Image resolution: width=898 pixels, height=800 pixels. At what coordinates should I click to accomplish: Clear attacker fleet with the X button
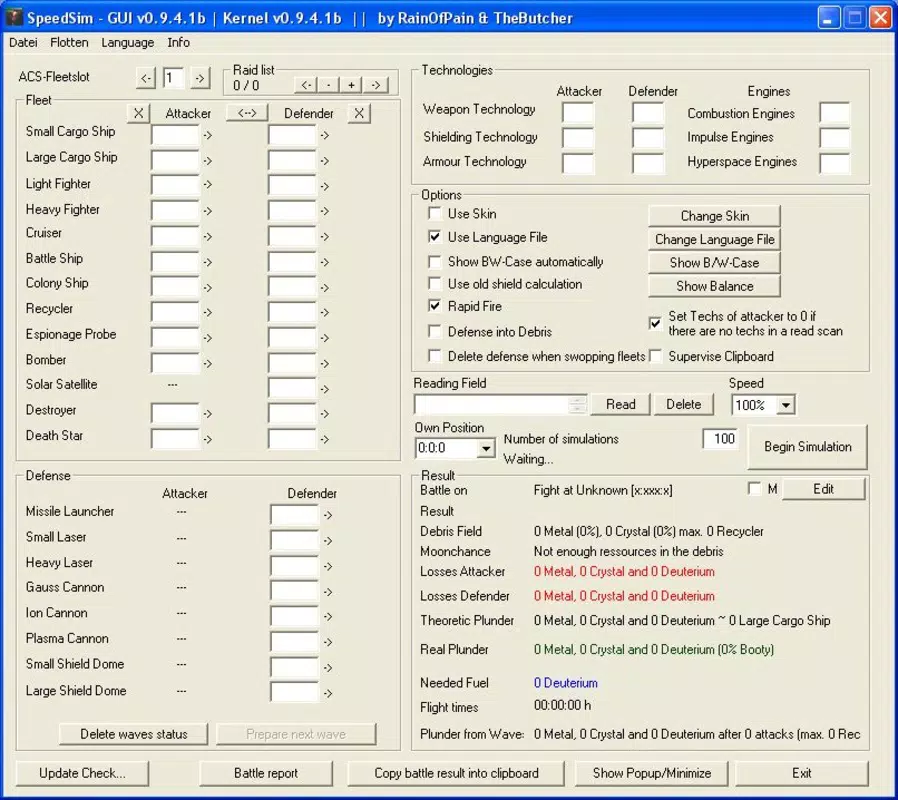[138, 113]
